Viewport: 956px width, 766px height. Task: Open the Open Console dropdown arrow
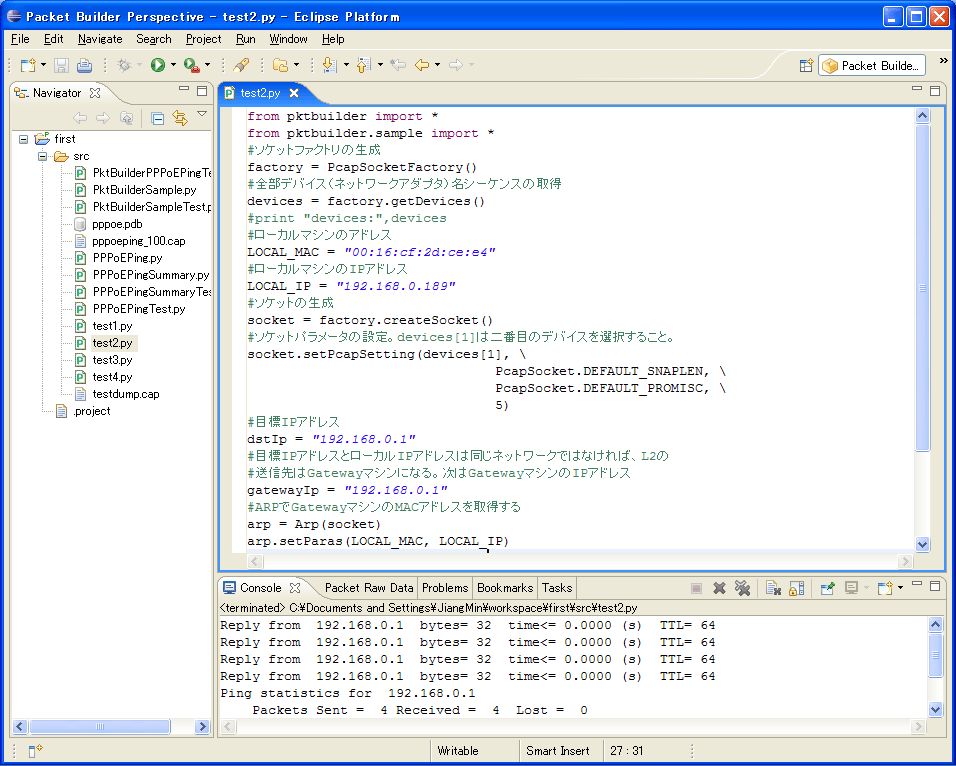901,588
